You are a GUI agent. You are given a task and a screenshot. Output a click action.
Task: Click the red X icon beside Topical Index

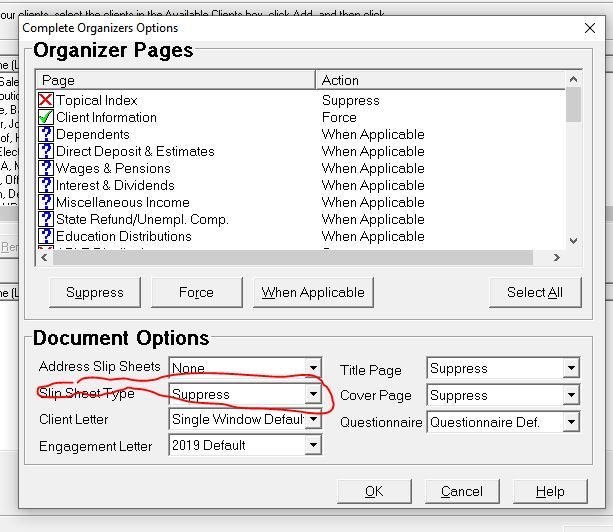pos(45,100)
